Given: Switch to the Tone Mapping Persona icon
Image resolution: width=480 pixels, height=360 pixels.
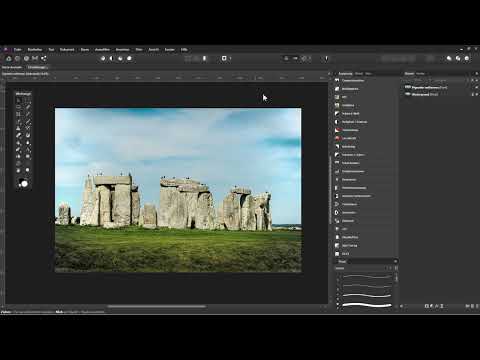Looking at the screenshot, I should 35,58.
